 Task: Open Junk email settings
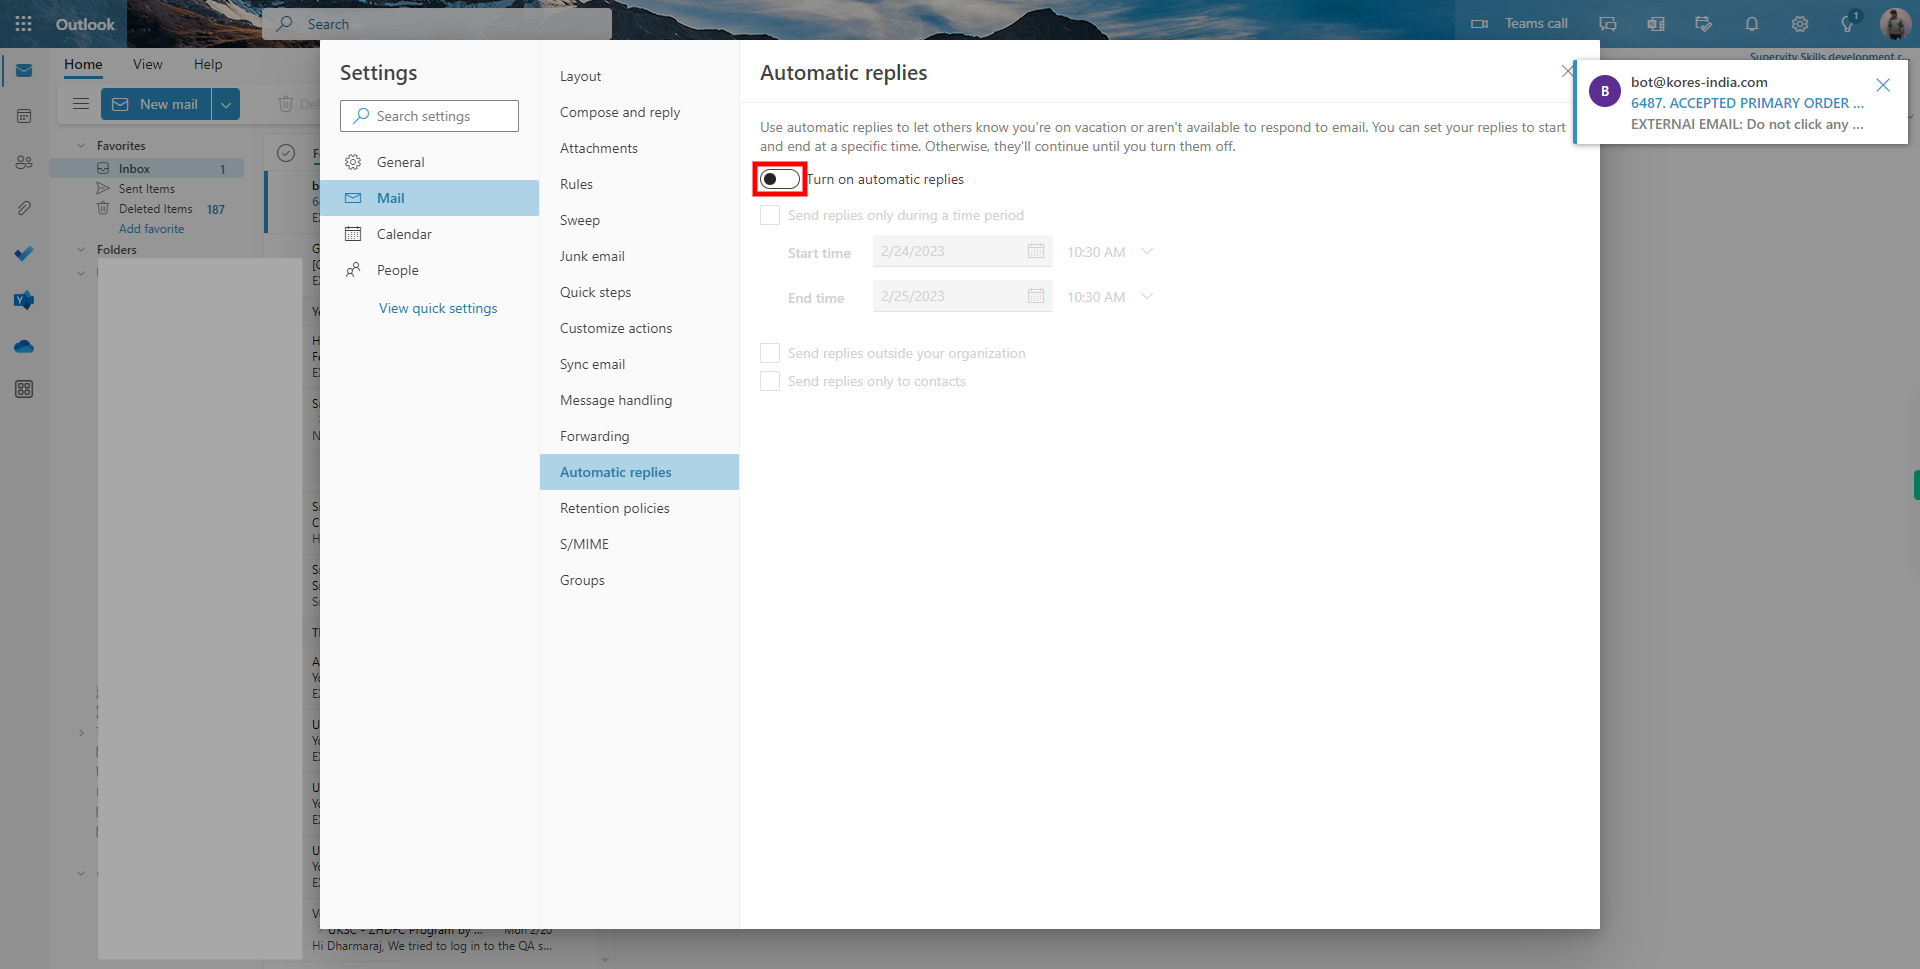[x=639, y=256]
